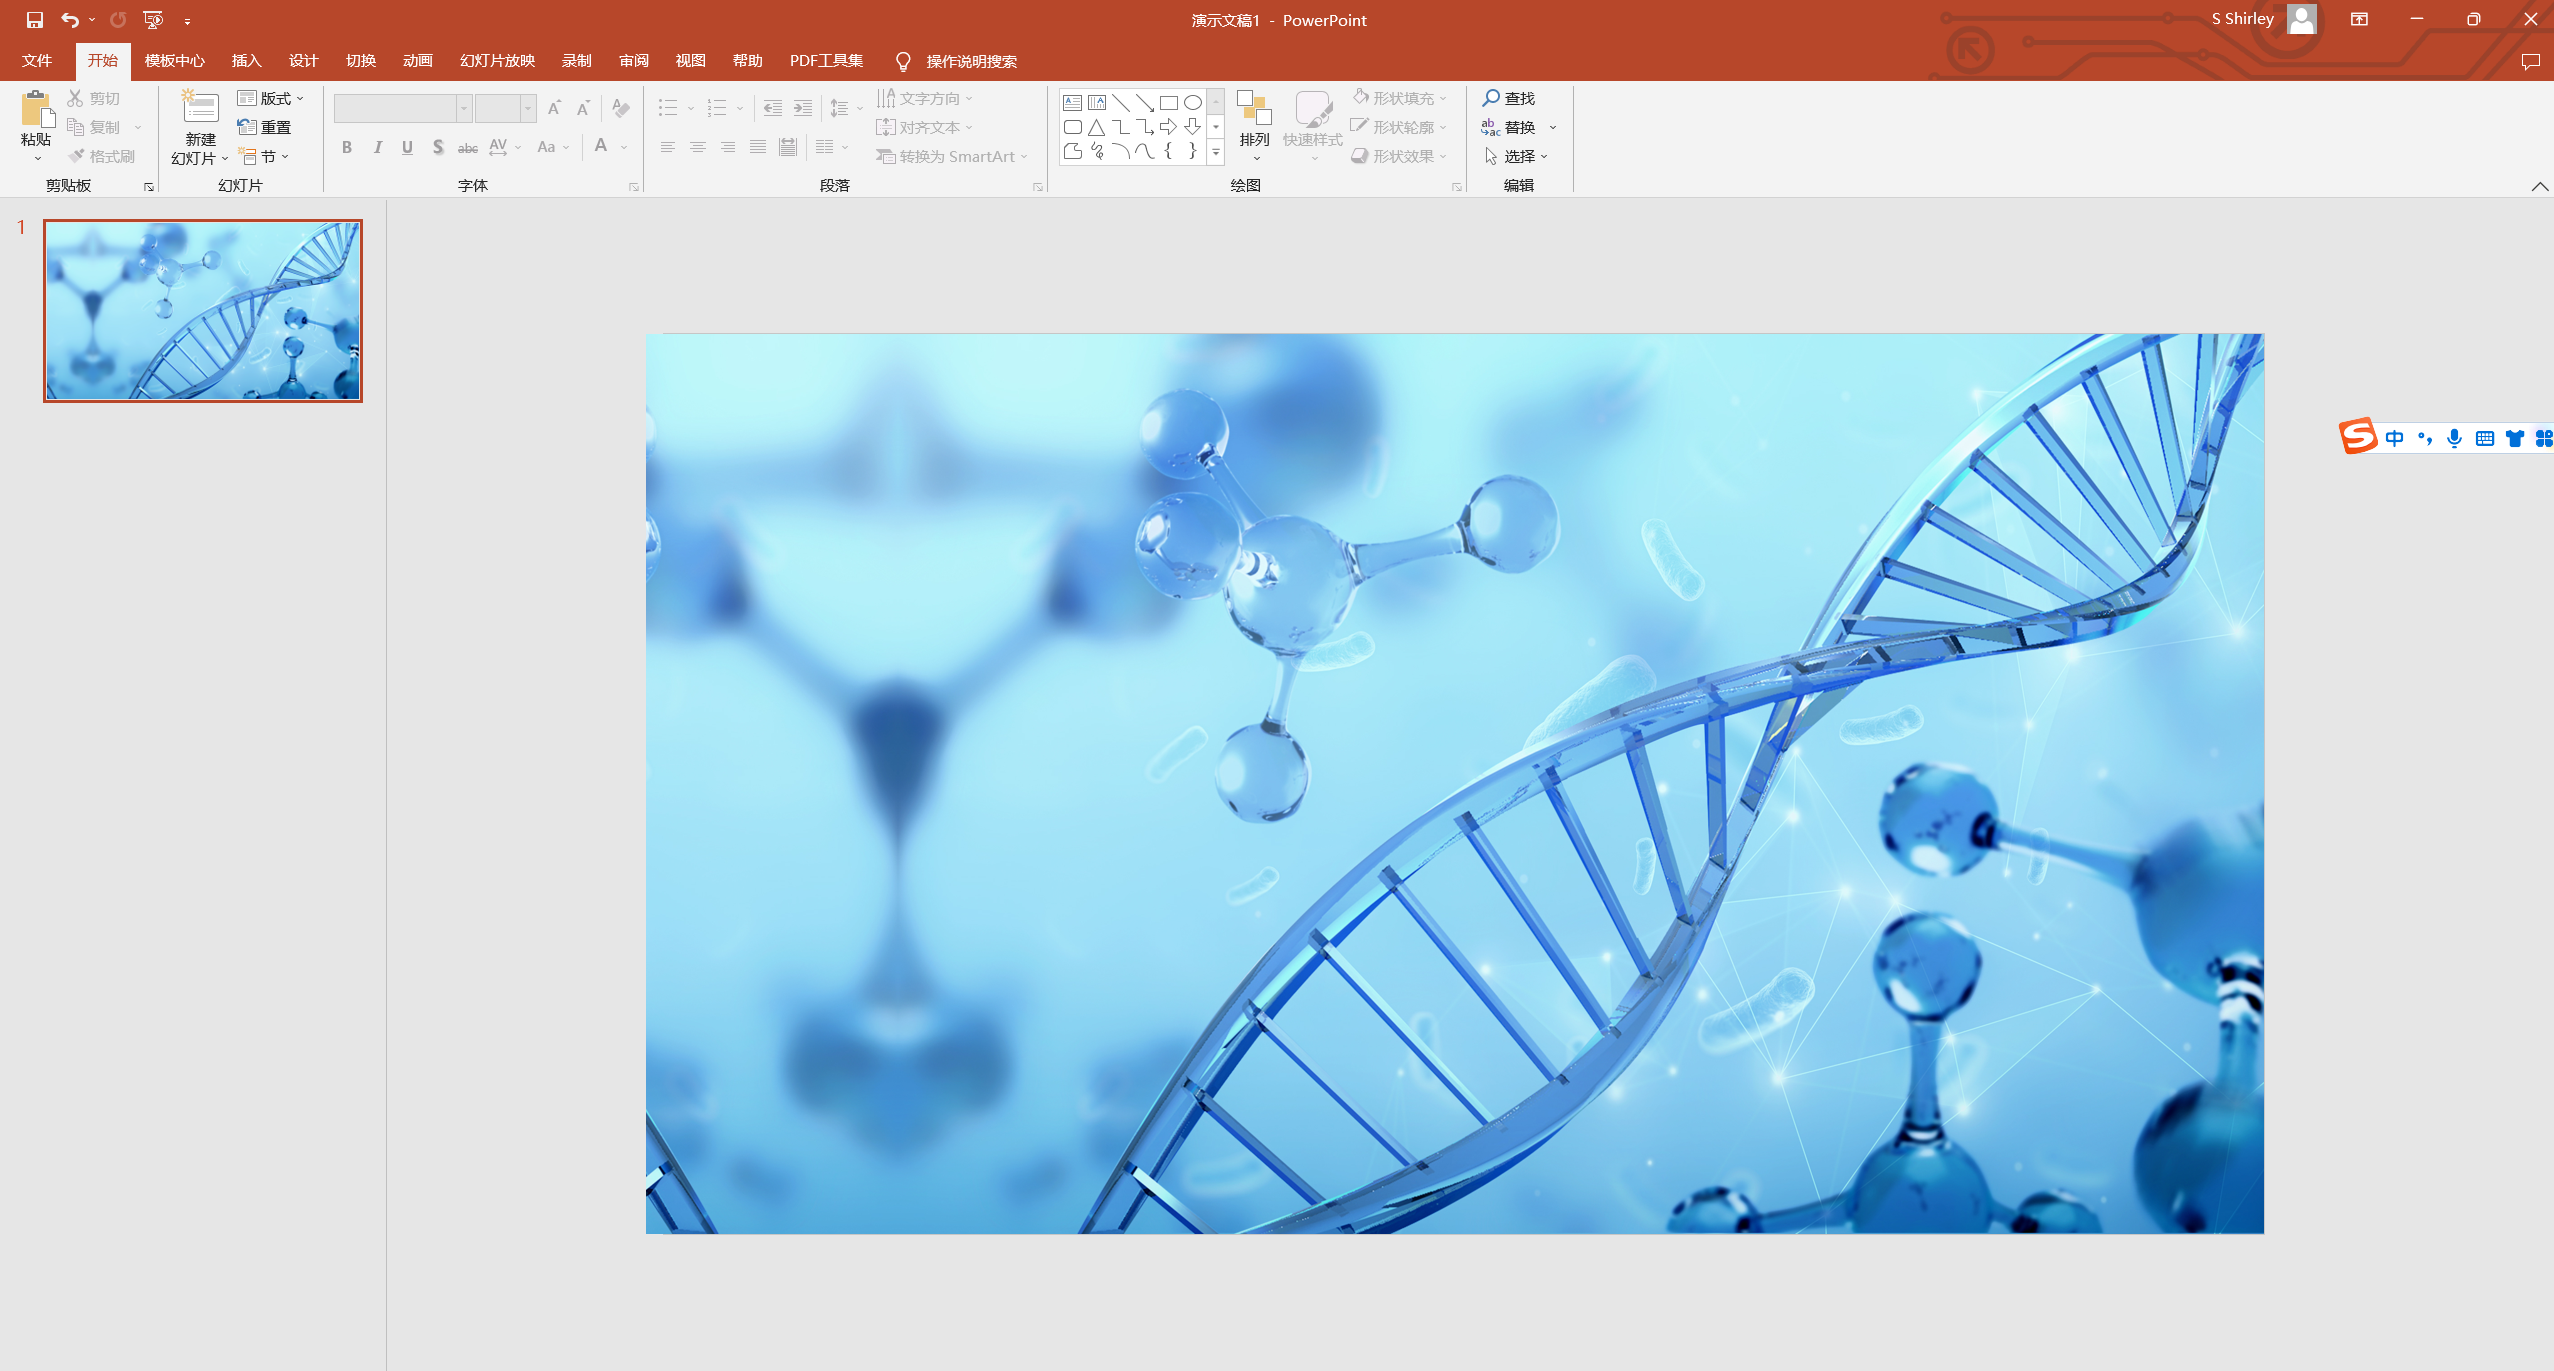This screenshot has height=1371, width=2554.
Task: Collapse the ribbon with the chevron
Action: coord(2539,186)
